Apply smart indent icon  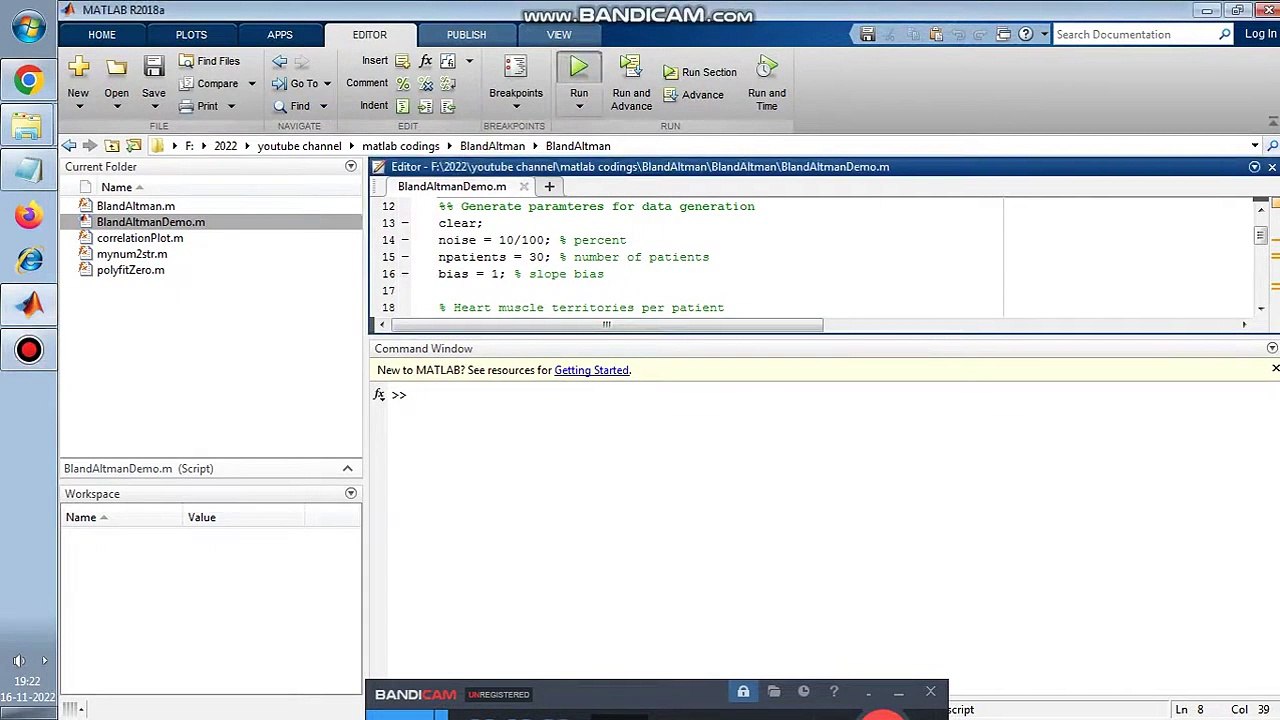[402, 106]
